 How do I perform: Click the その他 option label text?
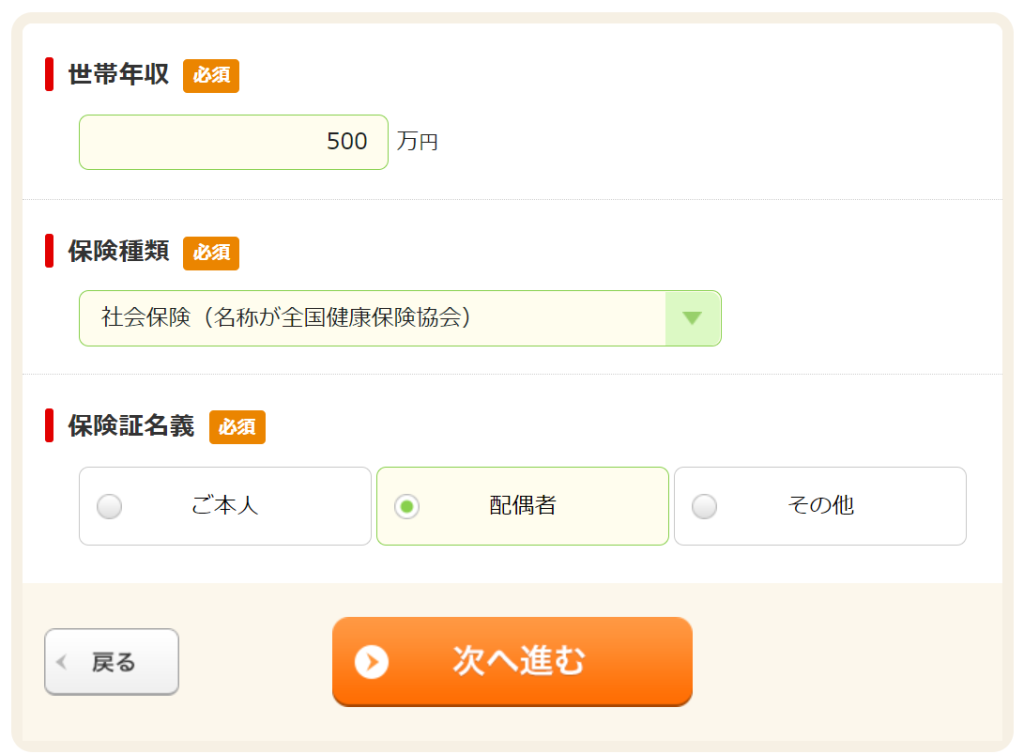pos(820,505)
